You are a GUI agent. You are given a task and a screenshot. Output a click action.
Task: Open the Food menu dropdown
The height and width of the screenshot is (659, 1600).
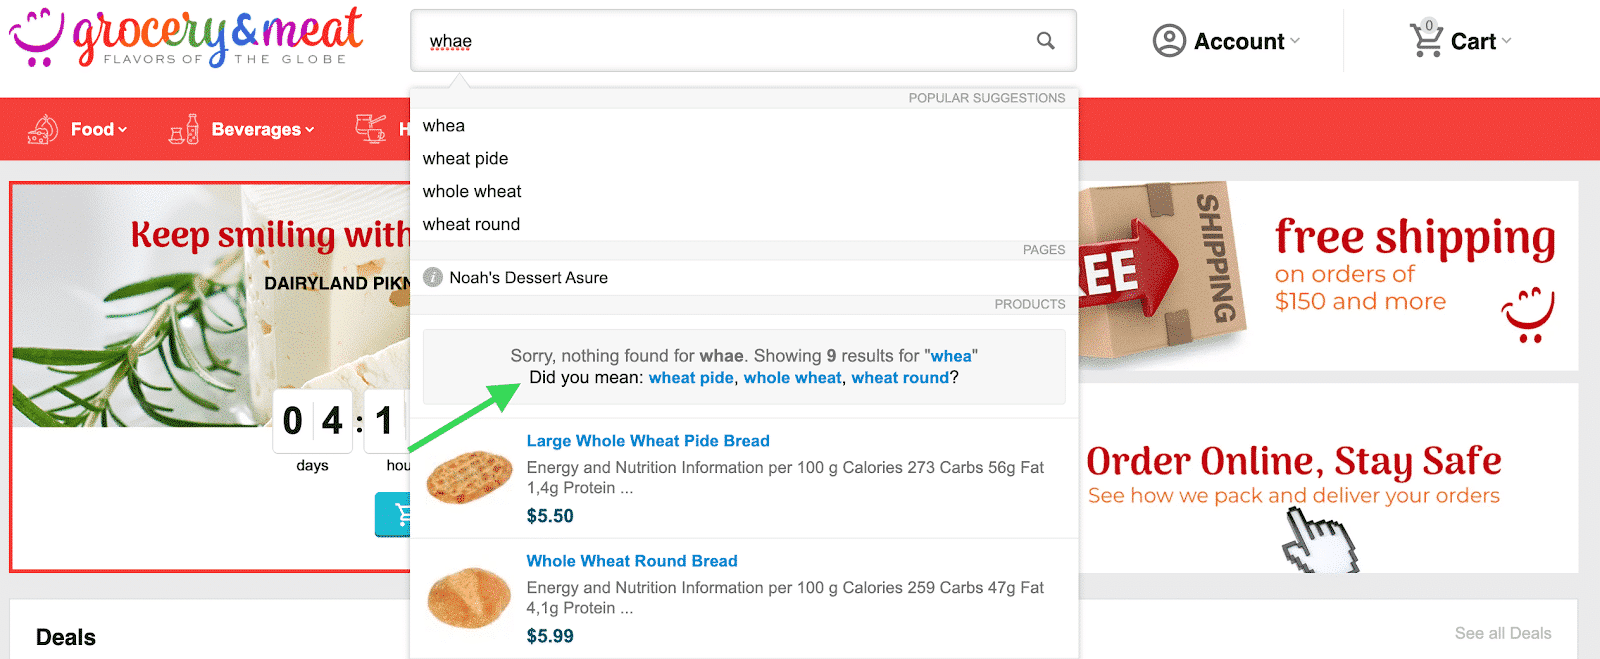[x=99, y=129]
